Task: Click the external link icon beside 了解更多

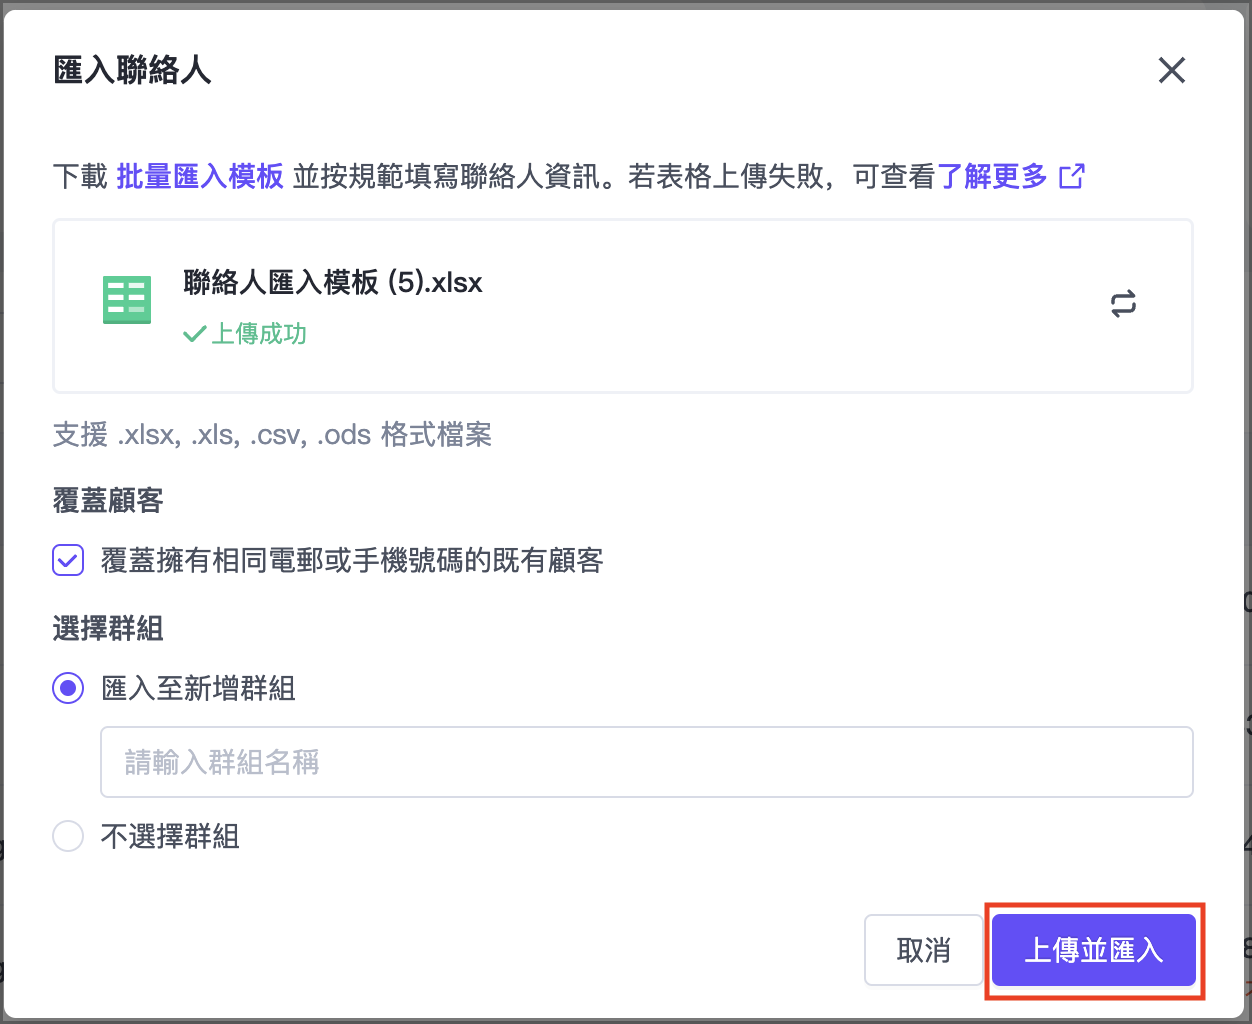Action: click(1071, 176)
